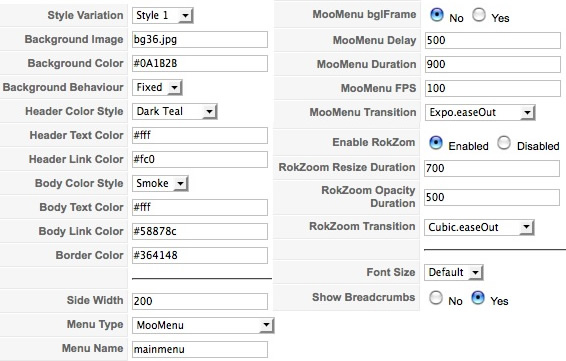
Task: Click the Body Text Color field
Action: point(200,208)
